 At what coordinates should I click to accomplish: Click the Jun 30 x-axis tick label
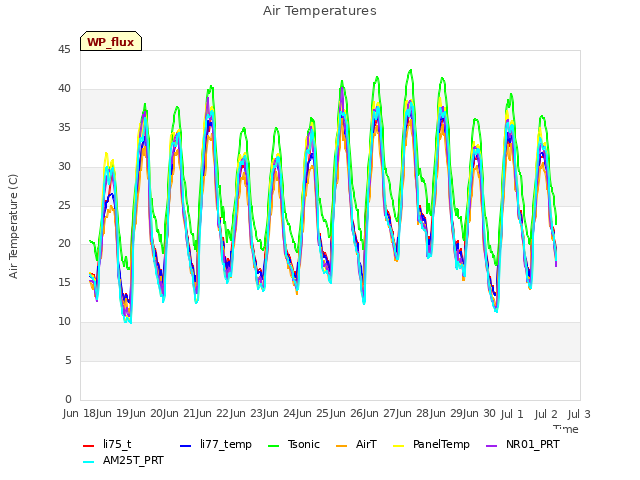point(477,414)
